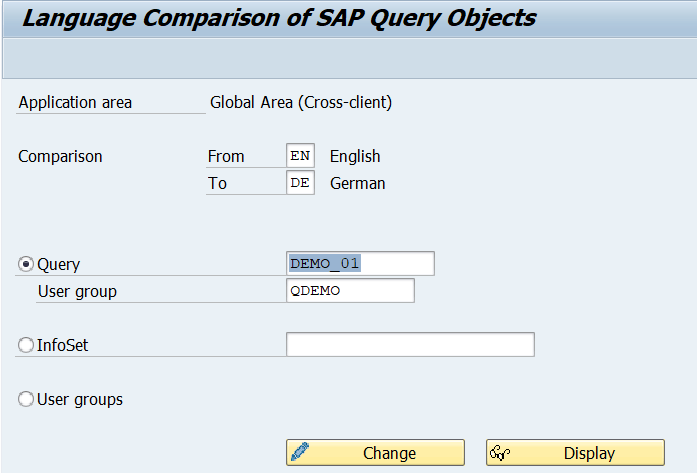The width and height of the screenshot is (697, 473).
Task: Select the Query radio button
Action: tap(26, 264)
